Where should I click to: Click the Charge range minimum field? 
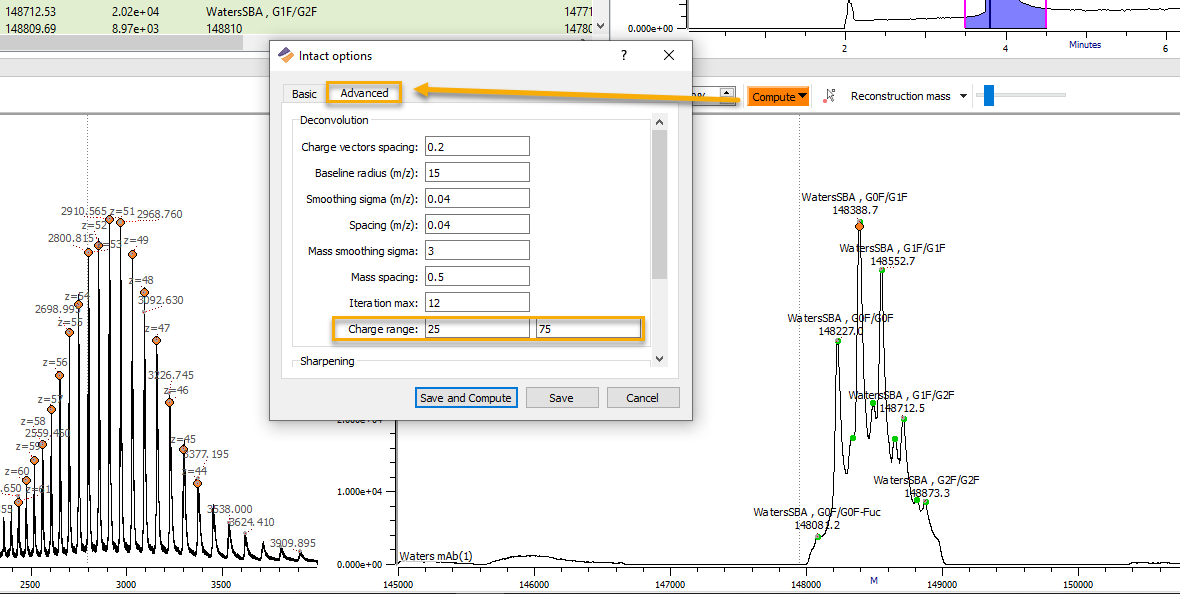pos(476,329)
